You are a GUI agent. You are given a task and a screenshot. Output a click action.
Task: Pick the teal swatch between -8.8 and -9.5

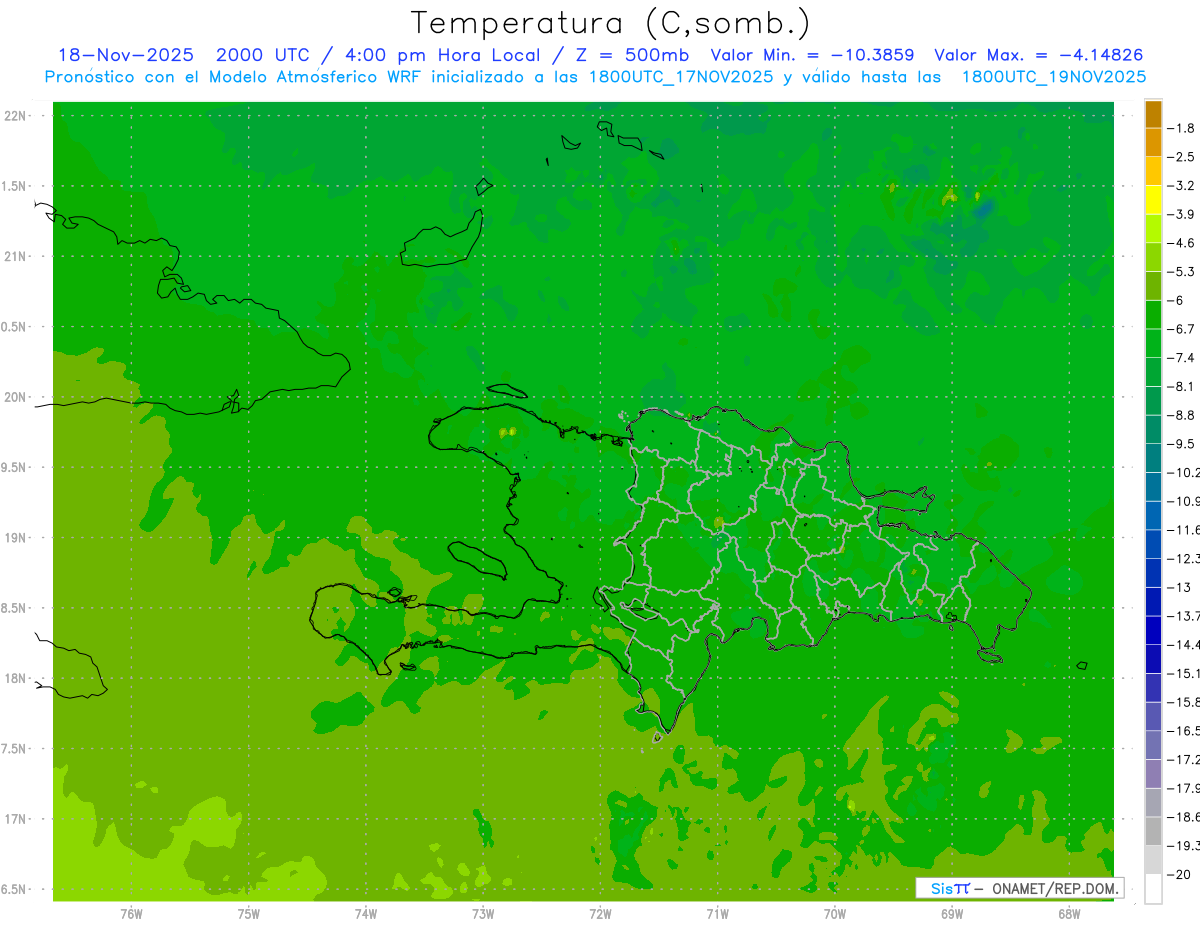(1153, 429)
